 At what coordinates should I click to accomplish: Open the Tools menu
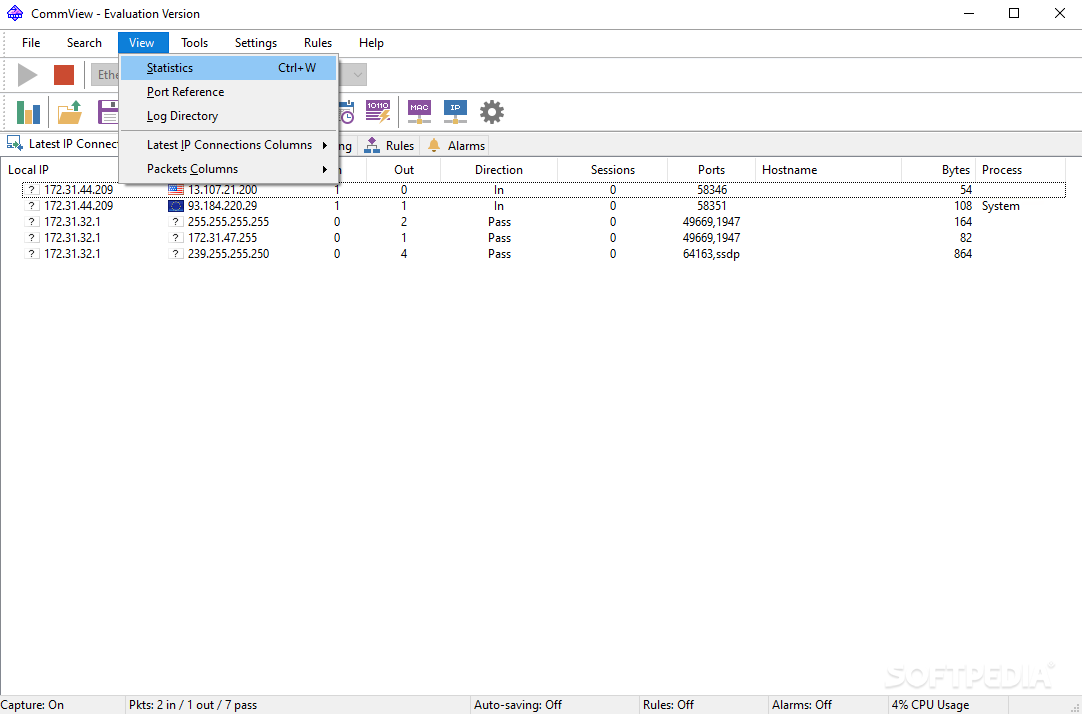coord(195,43)
